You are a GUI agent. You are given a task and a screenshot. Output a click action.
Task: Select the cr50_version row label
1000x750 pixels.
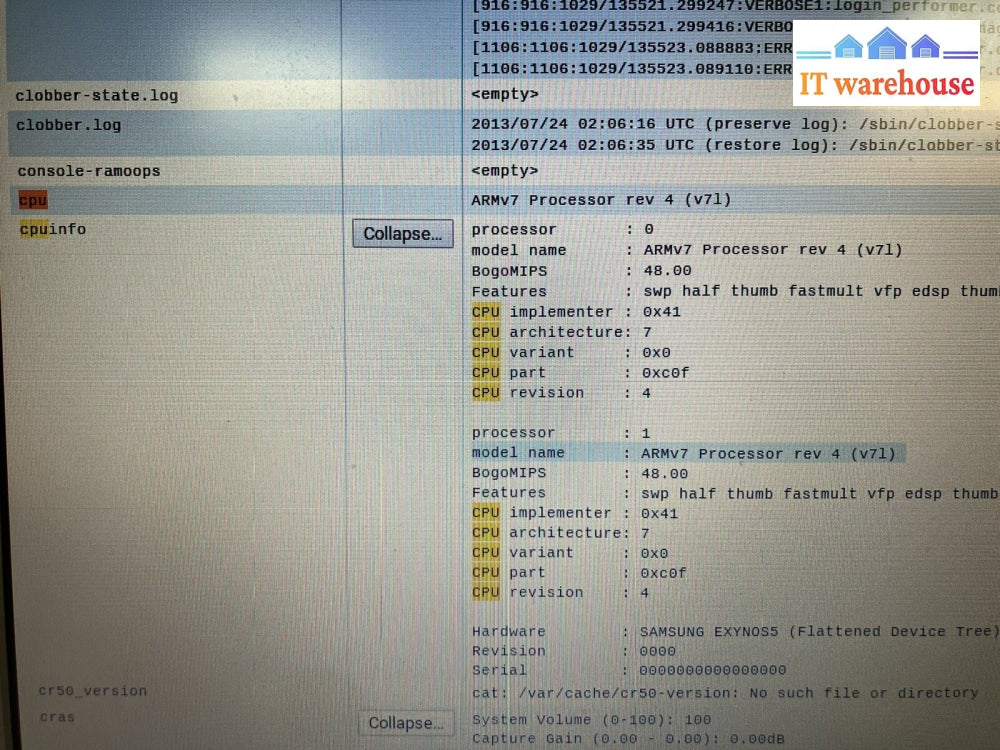point(92,691)
